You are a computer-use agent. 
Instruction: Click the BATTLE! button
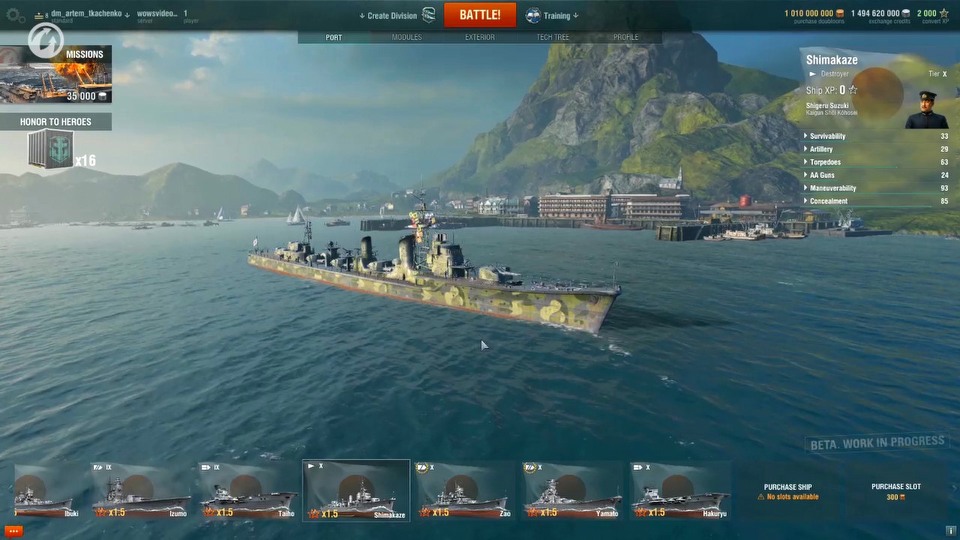pos(480,15)
